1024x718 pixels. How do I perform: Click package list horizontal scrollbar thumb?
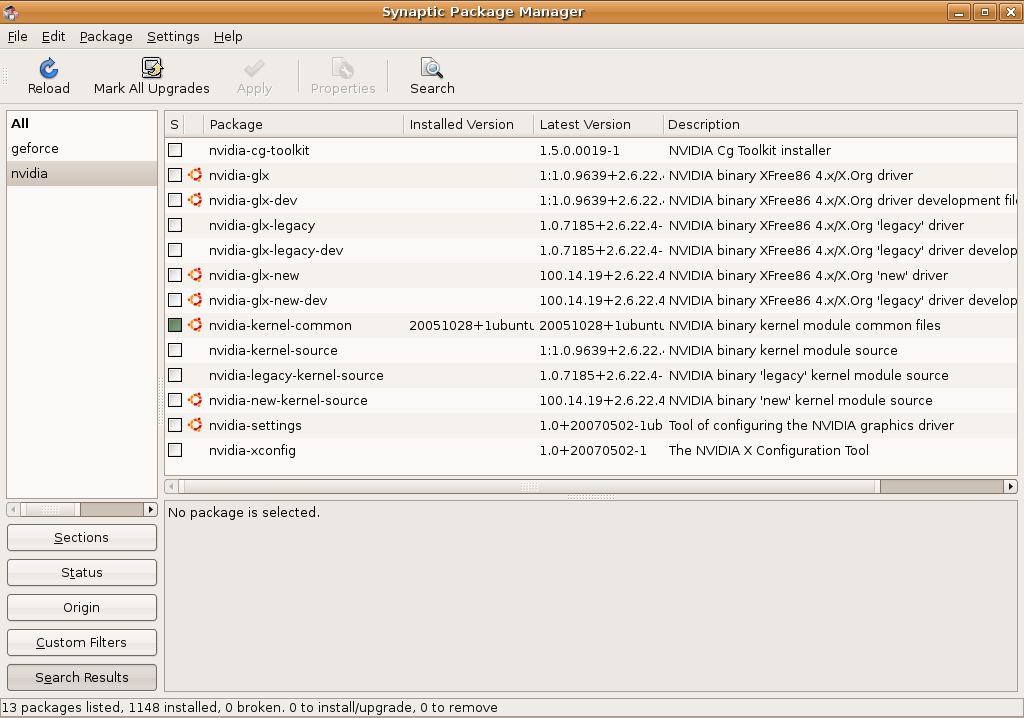(x=530, y=486)
